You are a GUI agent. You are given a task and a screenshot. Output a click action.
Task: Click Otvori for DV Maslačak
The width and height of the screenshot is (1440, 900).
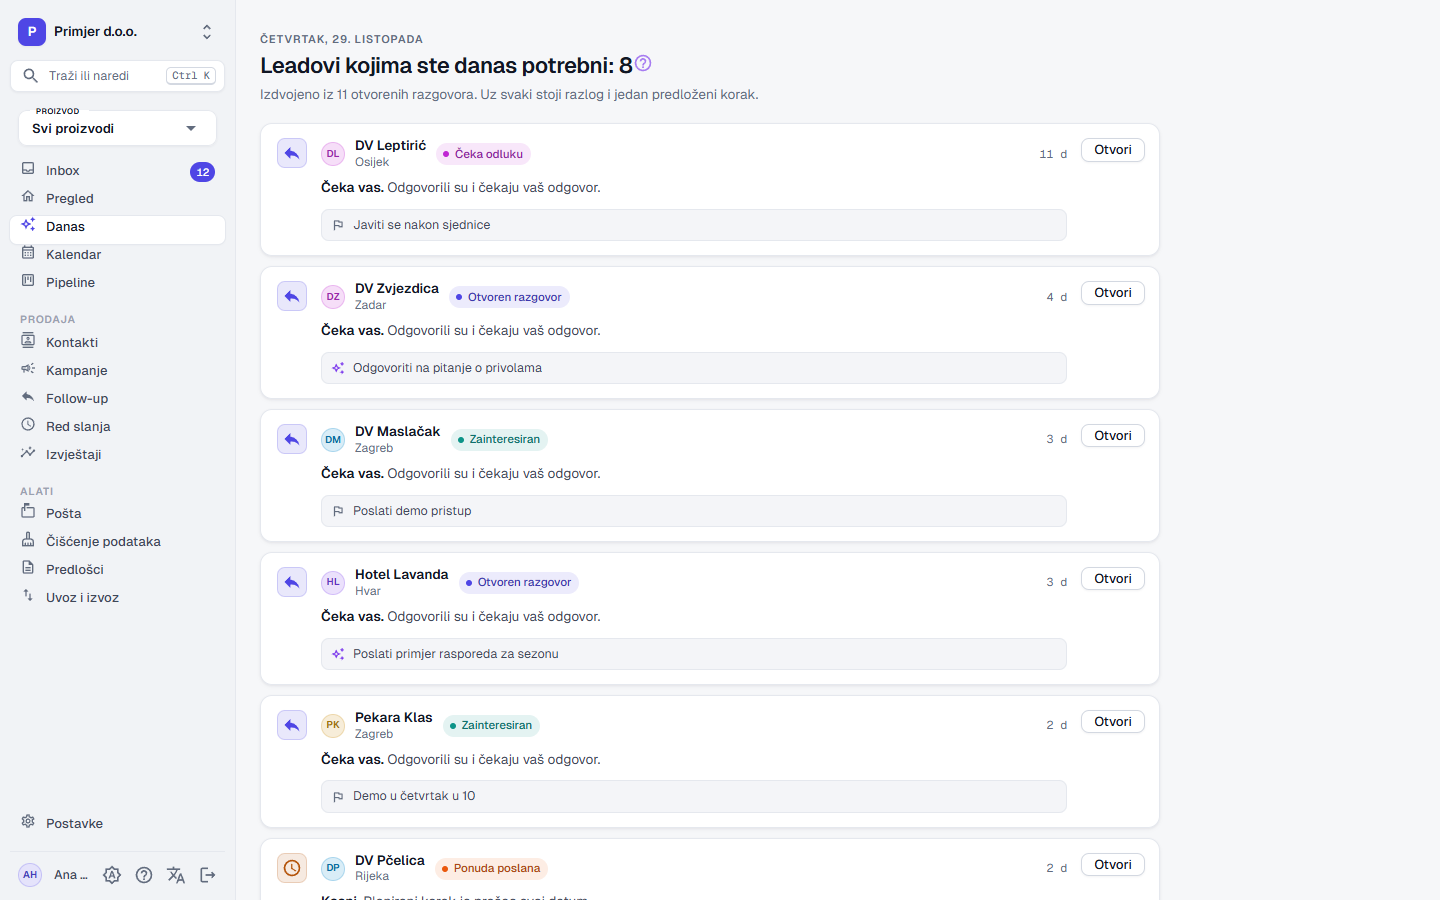[x=1113, y=436]
